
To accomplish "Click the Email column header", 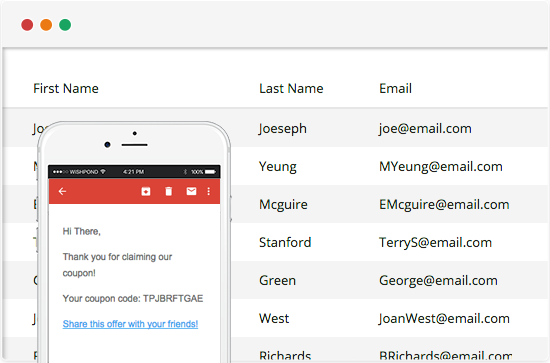I will pos(395,88).
